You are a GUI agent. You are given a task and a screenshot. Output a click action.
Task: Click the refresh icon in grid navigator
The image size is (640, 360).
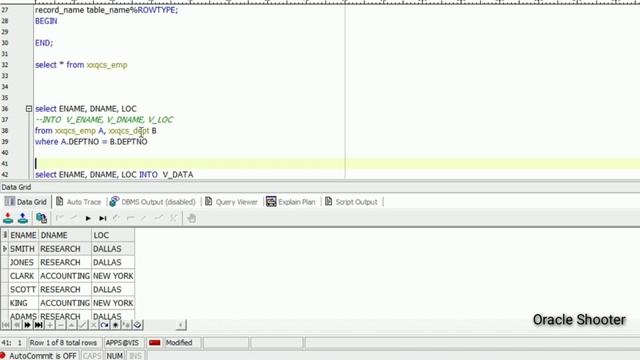104,325
